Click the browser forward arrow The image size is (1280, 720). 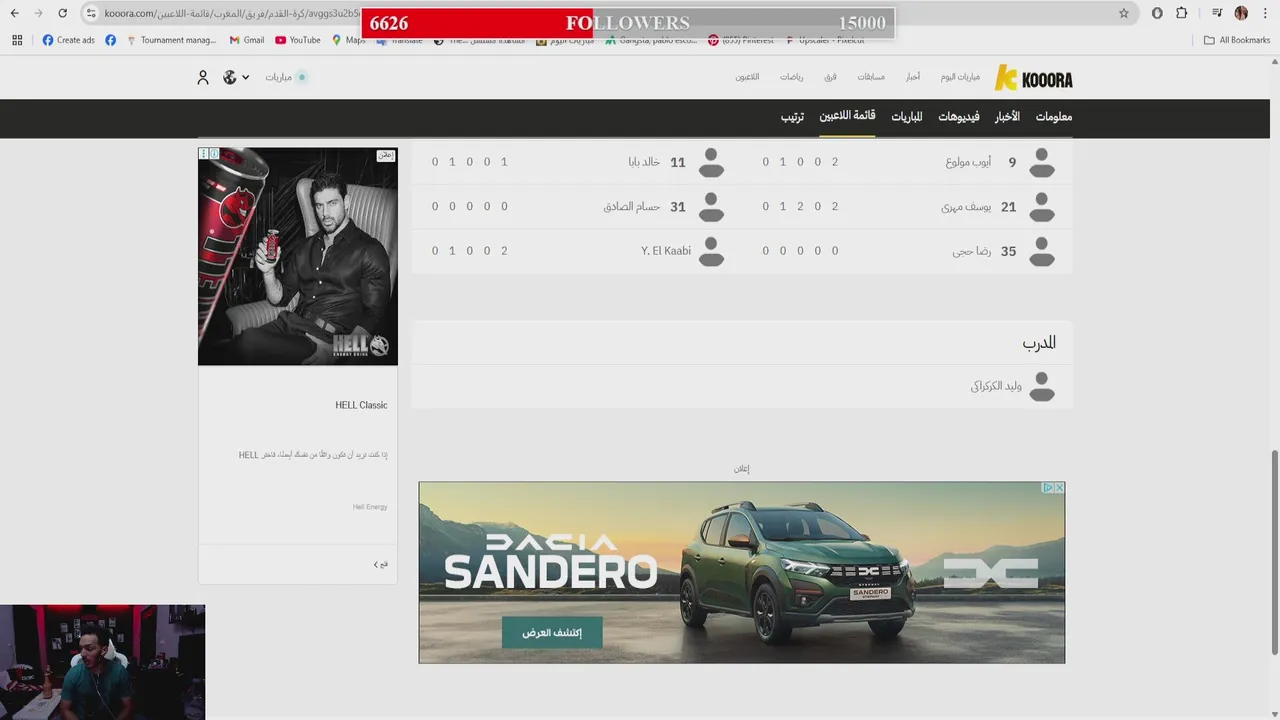(x=38, y=13)
